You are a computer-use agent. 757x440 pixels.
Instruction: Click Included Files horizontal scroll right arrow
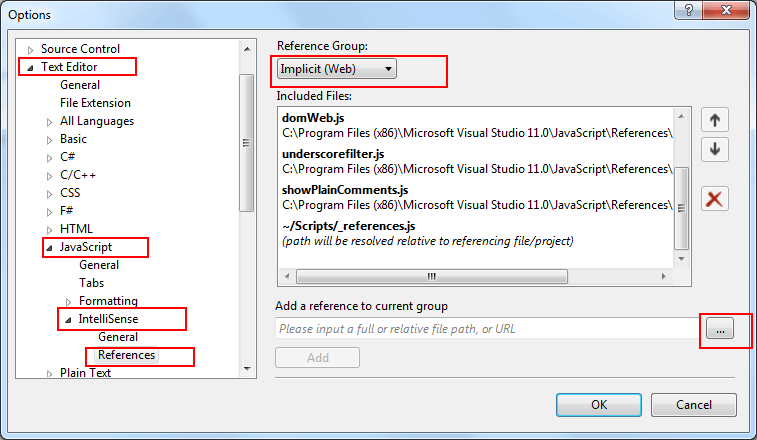(663, 276)
